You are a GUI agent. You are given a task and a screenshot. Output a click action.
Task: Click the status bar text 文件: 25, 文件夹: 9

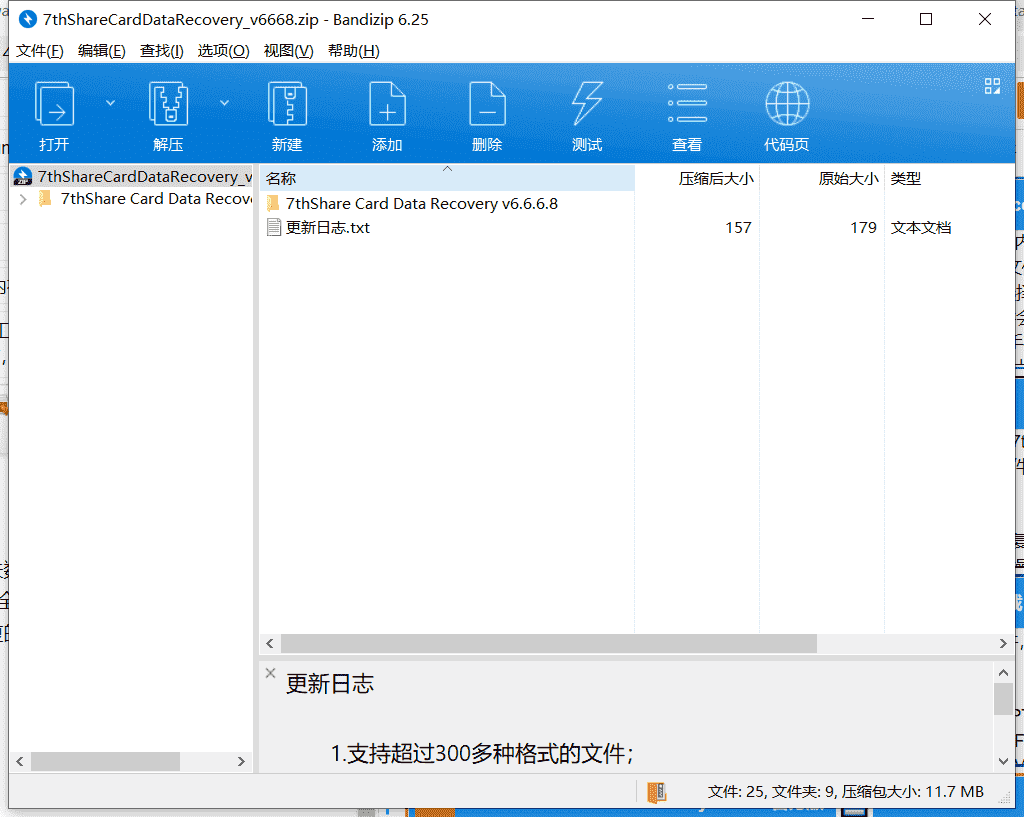pyautogui.click(x=771, y=792)
